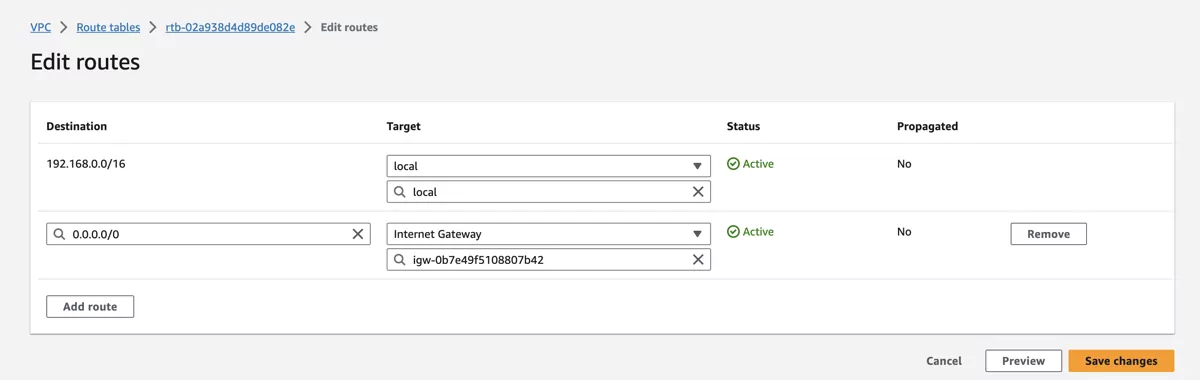Screen dimensions: 1200x380
Task: Click Propagated No value for 0.0.0.0/0 route
Action: point(904,232)
